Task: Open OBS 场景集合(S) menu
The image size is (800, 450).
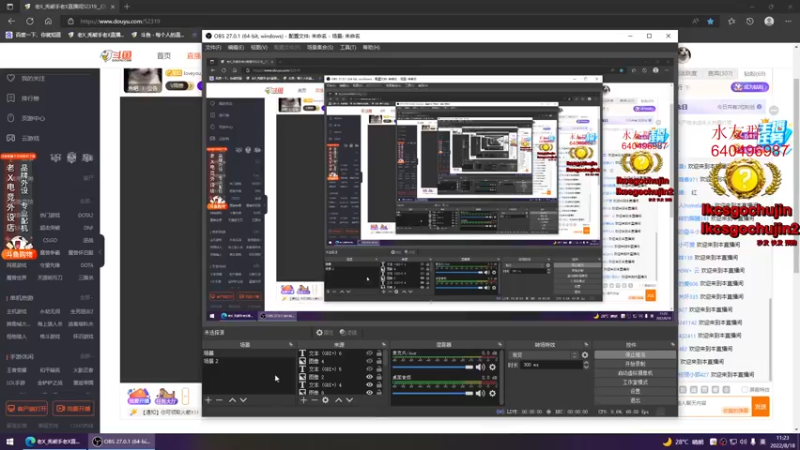Action: (x=320, y=47)
